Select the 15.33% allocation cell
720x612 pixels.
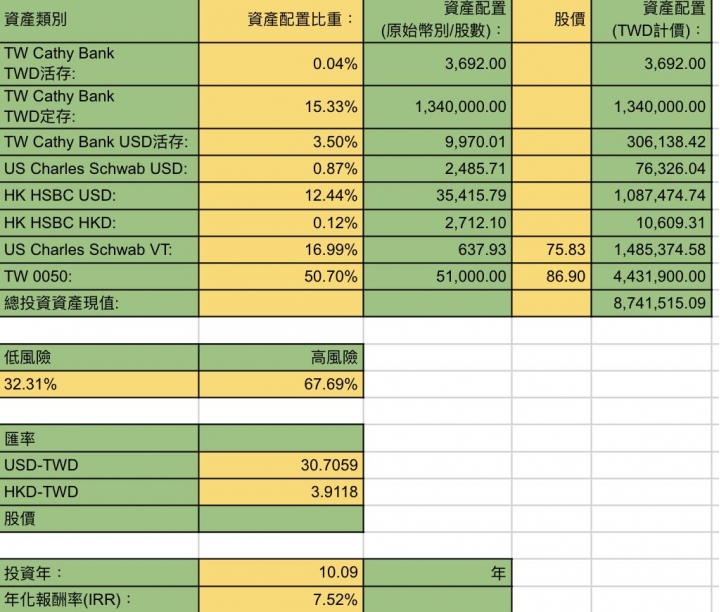(281, 107)
